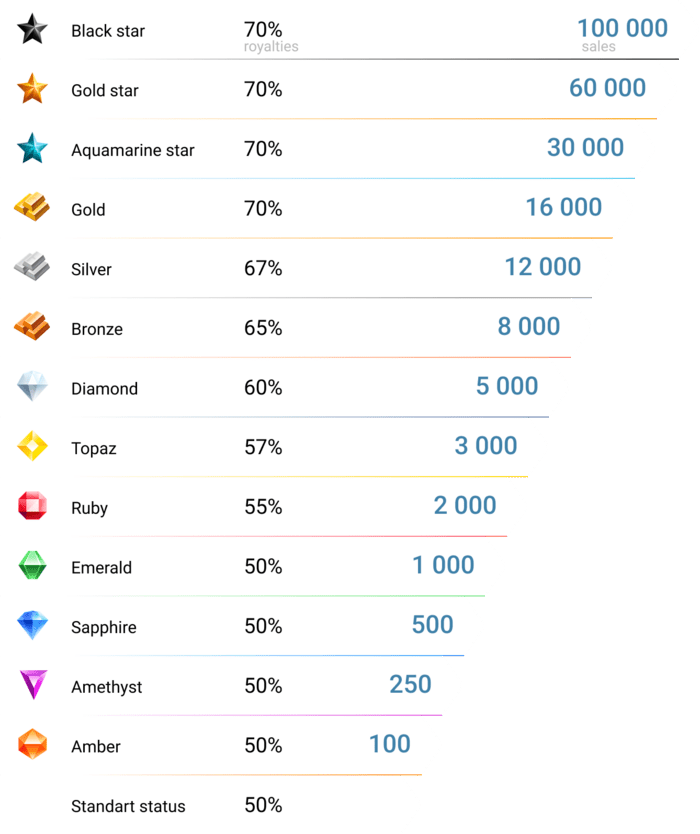Select the green Emerald gem icon
Screen dimensions: 700x834
point(32,566)
